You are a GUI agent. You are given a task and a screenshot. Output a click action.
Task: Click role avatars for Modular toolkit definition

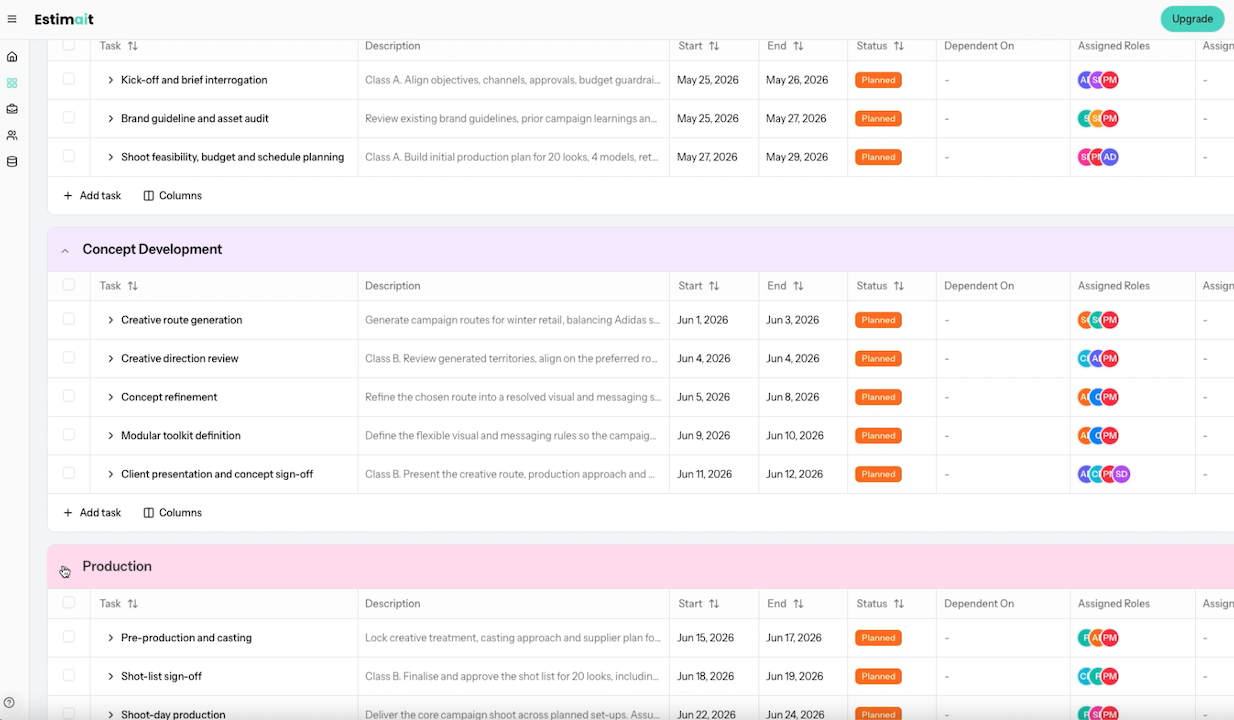point(1098,436)
